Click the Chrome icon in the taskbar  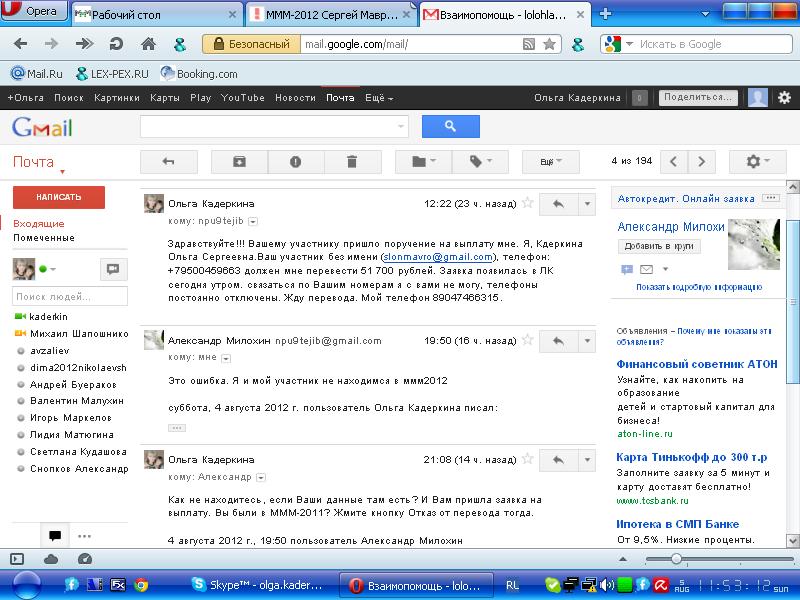click(141, 585)
